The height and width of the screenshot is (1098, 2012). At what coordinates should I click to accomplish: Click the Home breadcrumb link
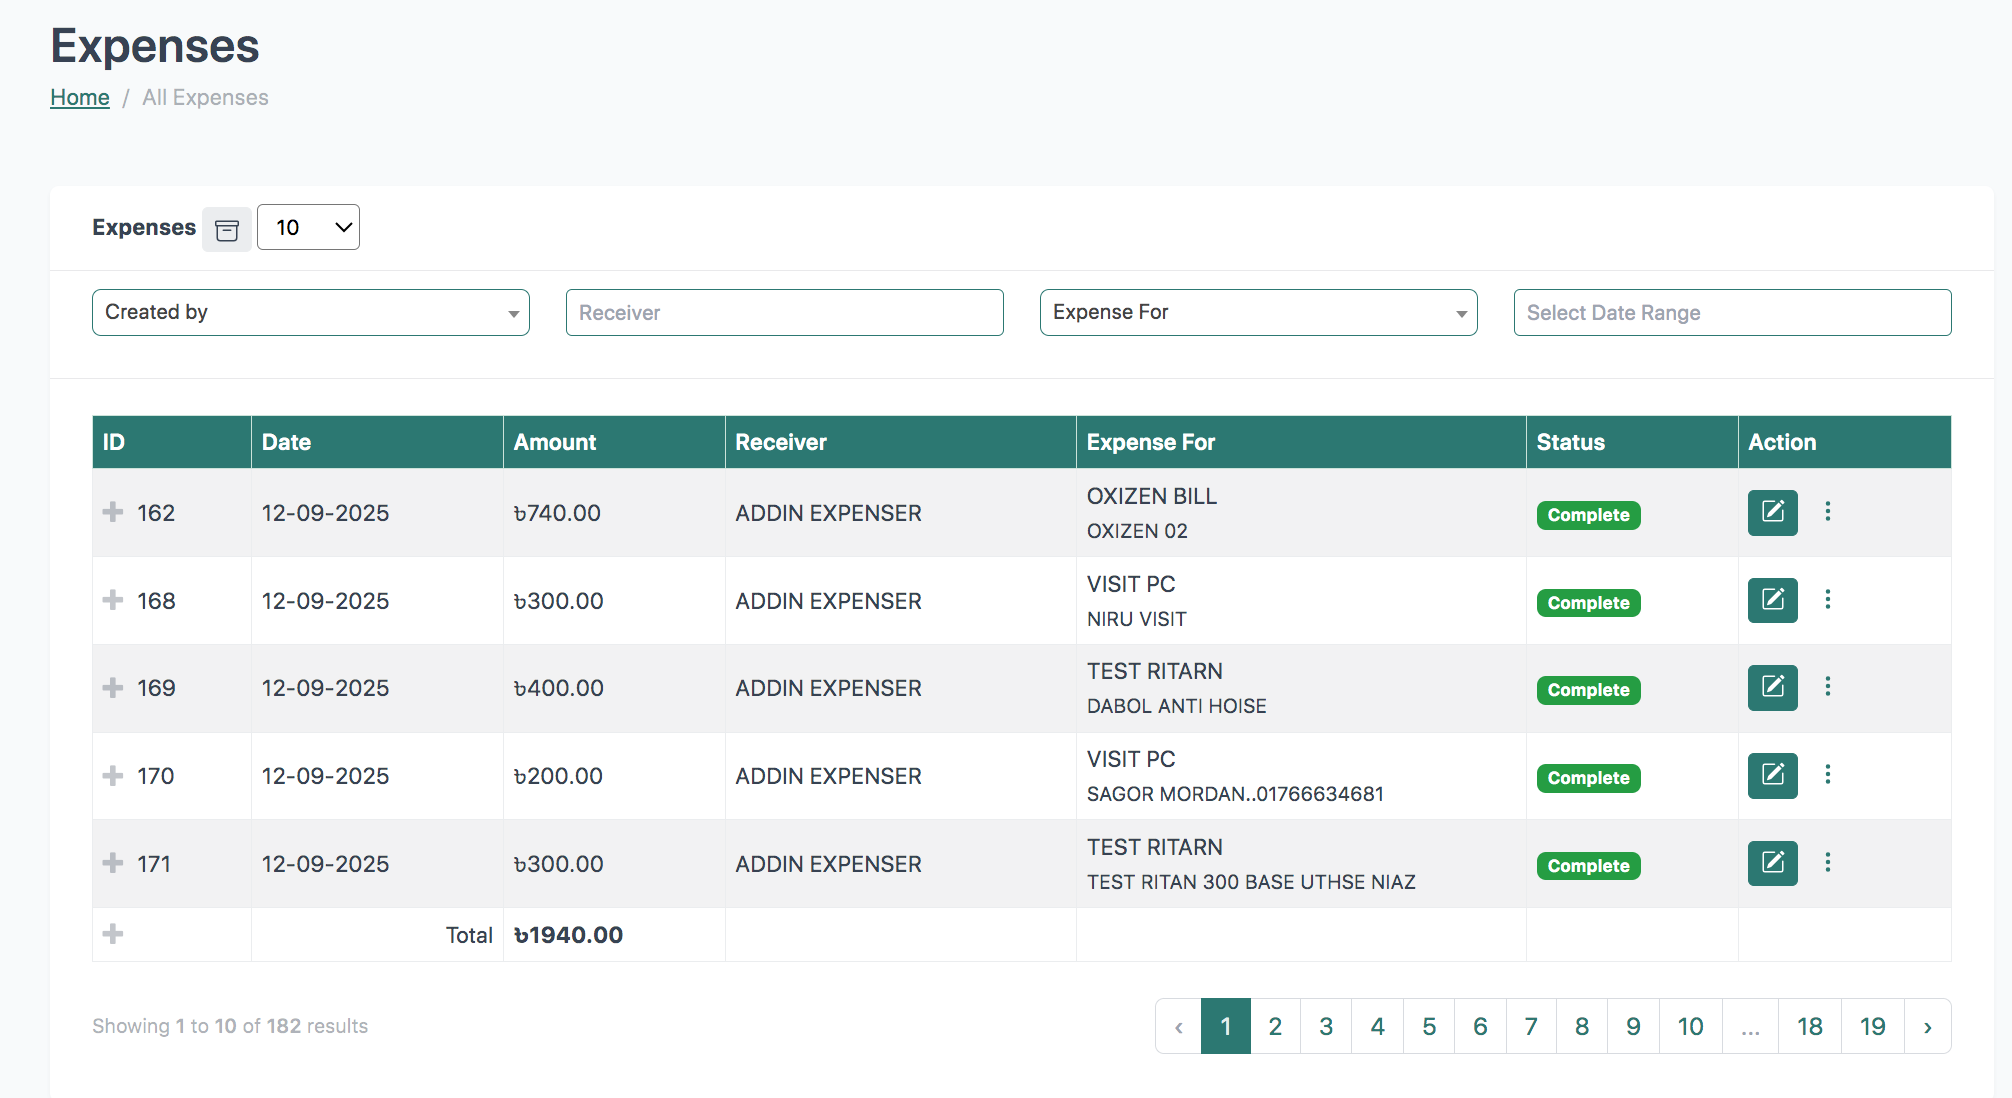pyautogui.click(x=80, y=97)
